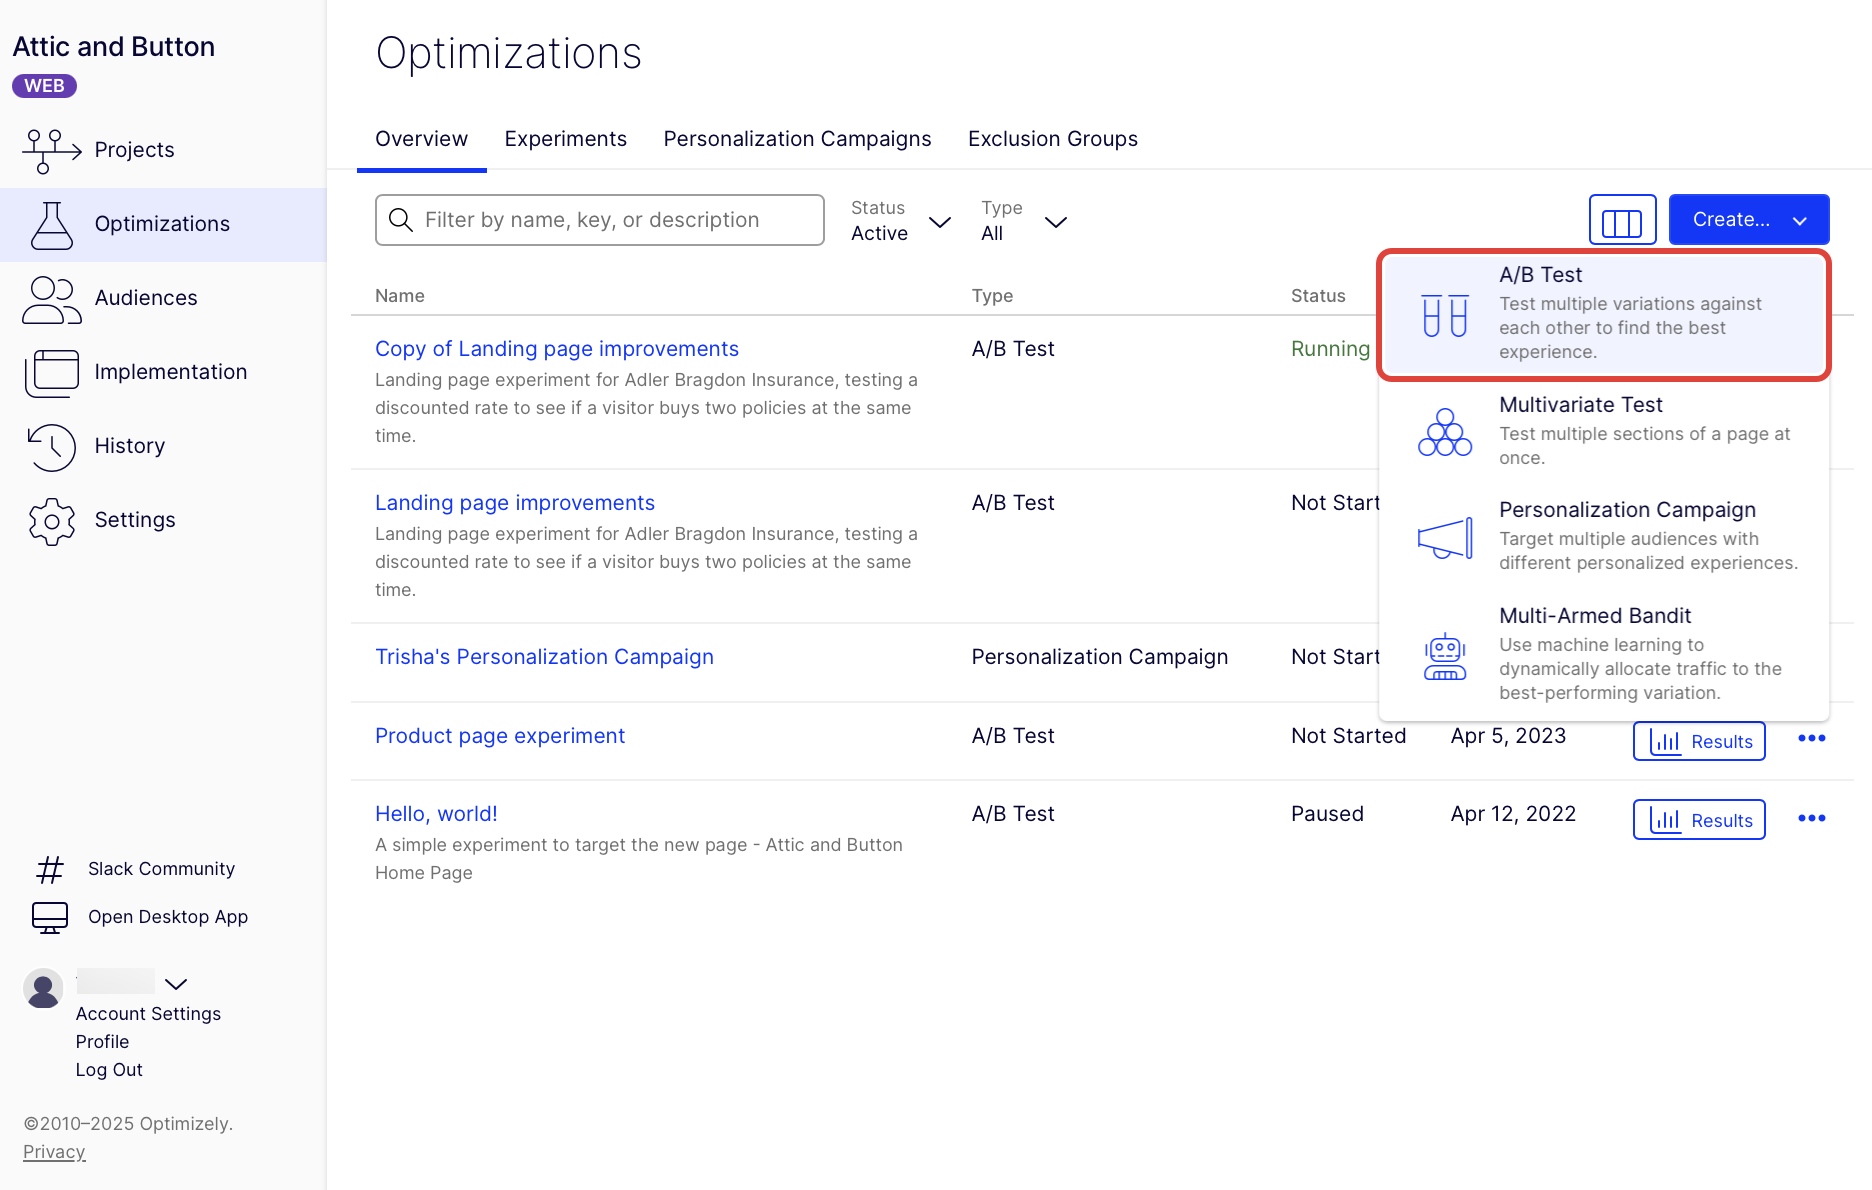The image size is (1872, 1190).
Task: Click the Slack Community hash icon
Action: click(50, 870)
